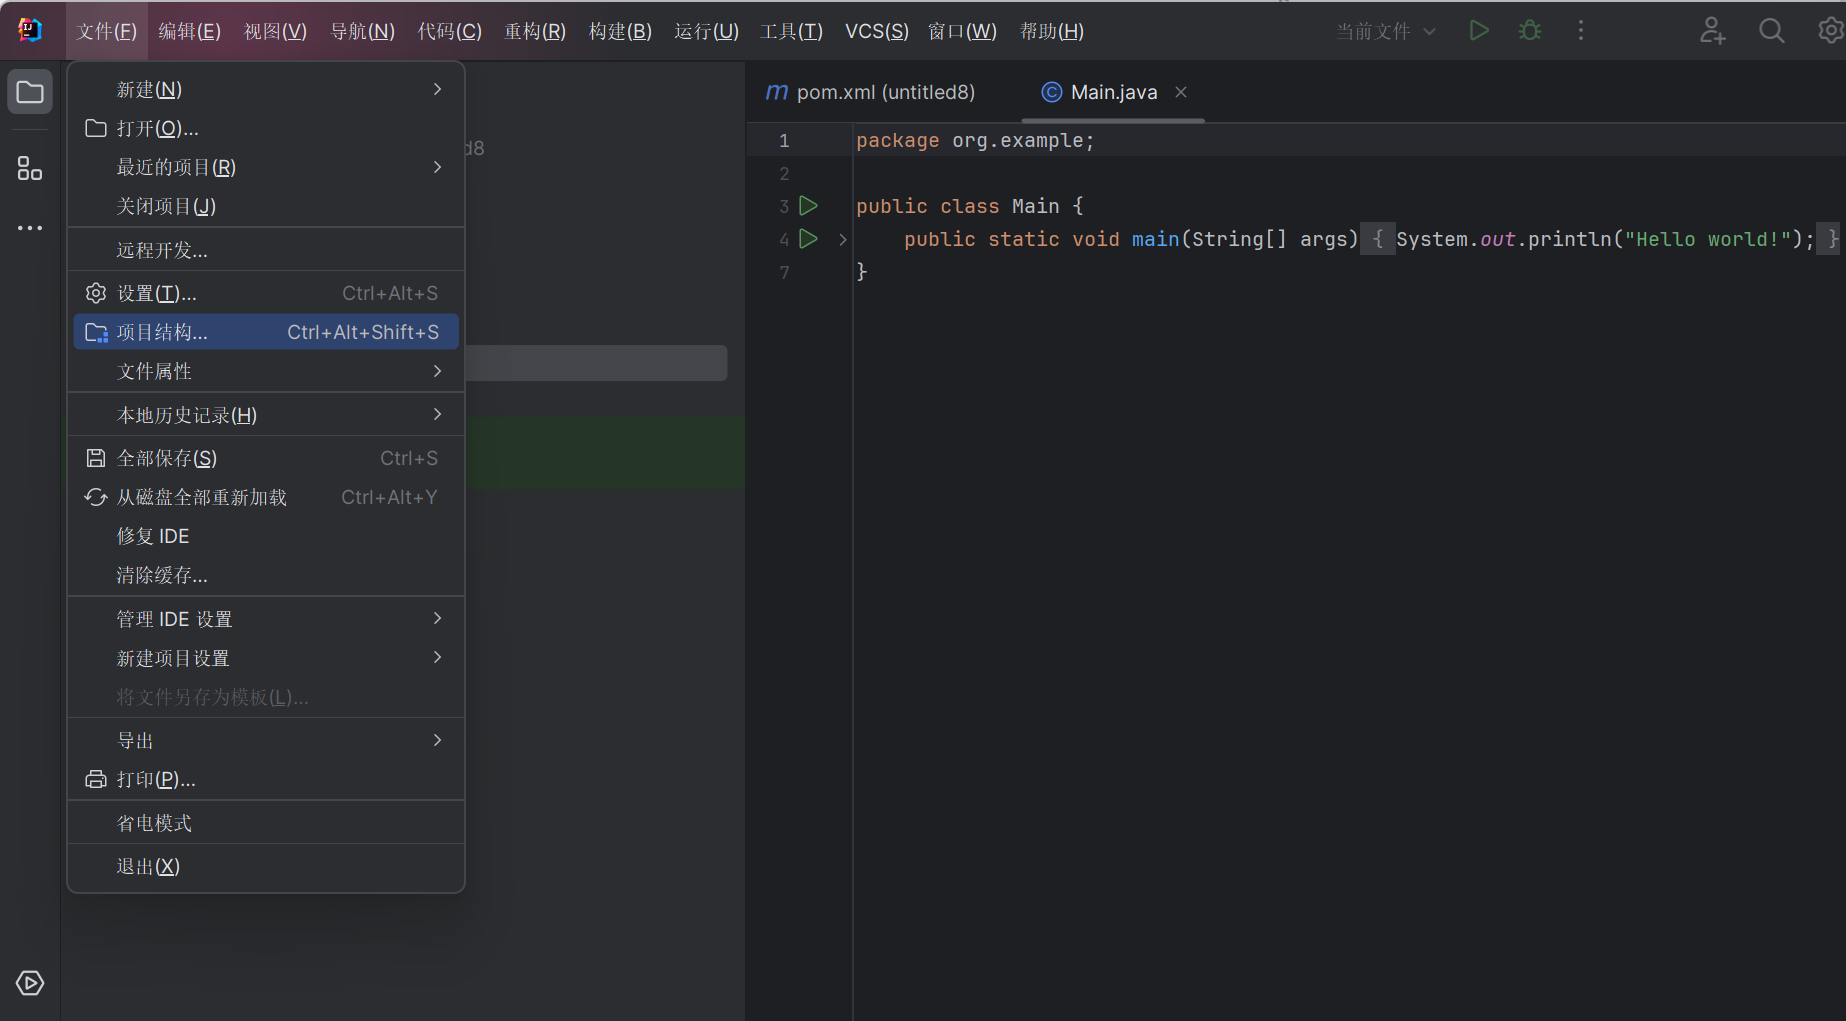Viewport: 1846px width, 1021px height.
Task: Click the 'public class Main' declaration text
Action: tap(957, 206)
